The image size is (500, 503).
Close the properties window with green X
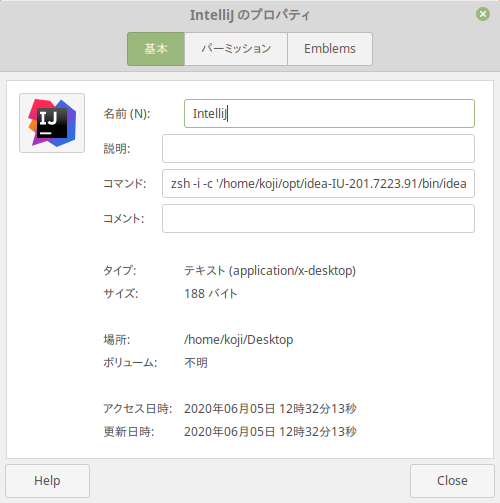[x=483, y=14]
